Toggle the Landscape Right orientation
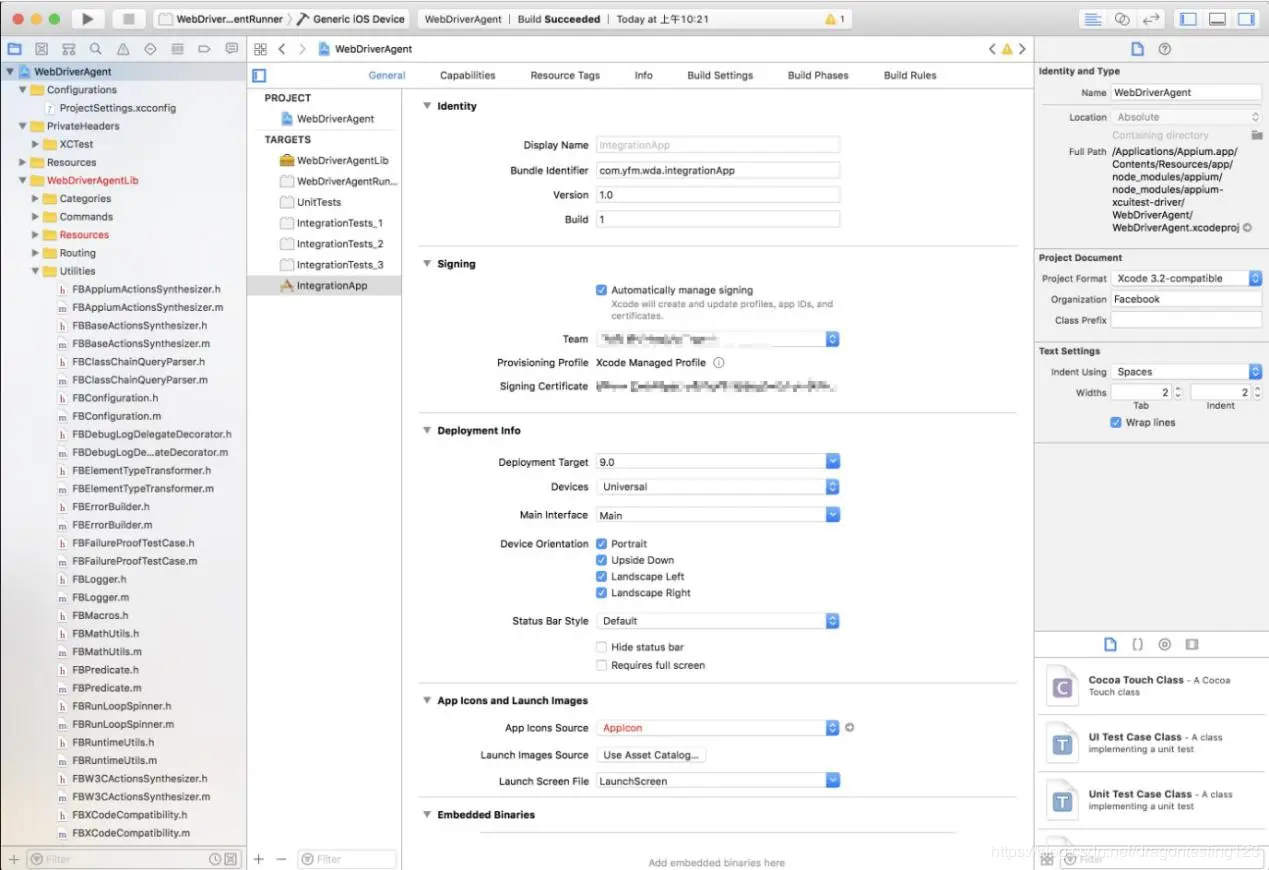The height and width of the screenshot is (870, 1269). click(601, 593)
